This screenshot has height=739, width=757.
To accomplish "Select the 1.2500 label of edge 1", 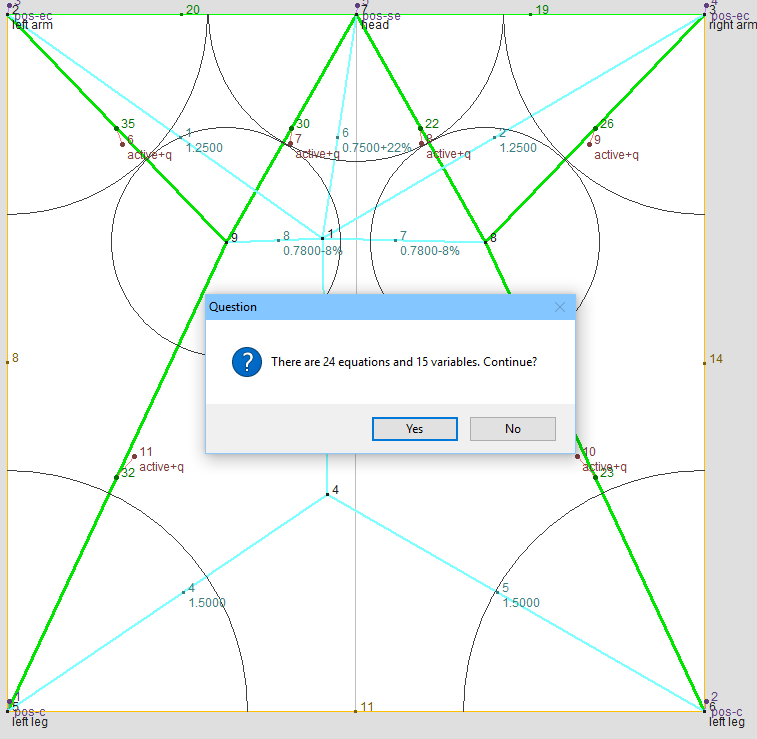I will pos(204,148).
